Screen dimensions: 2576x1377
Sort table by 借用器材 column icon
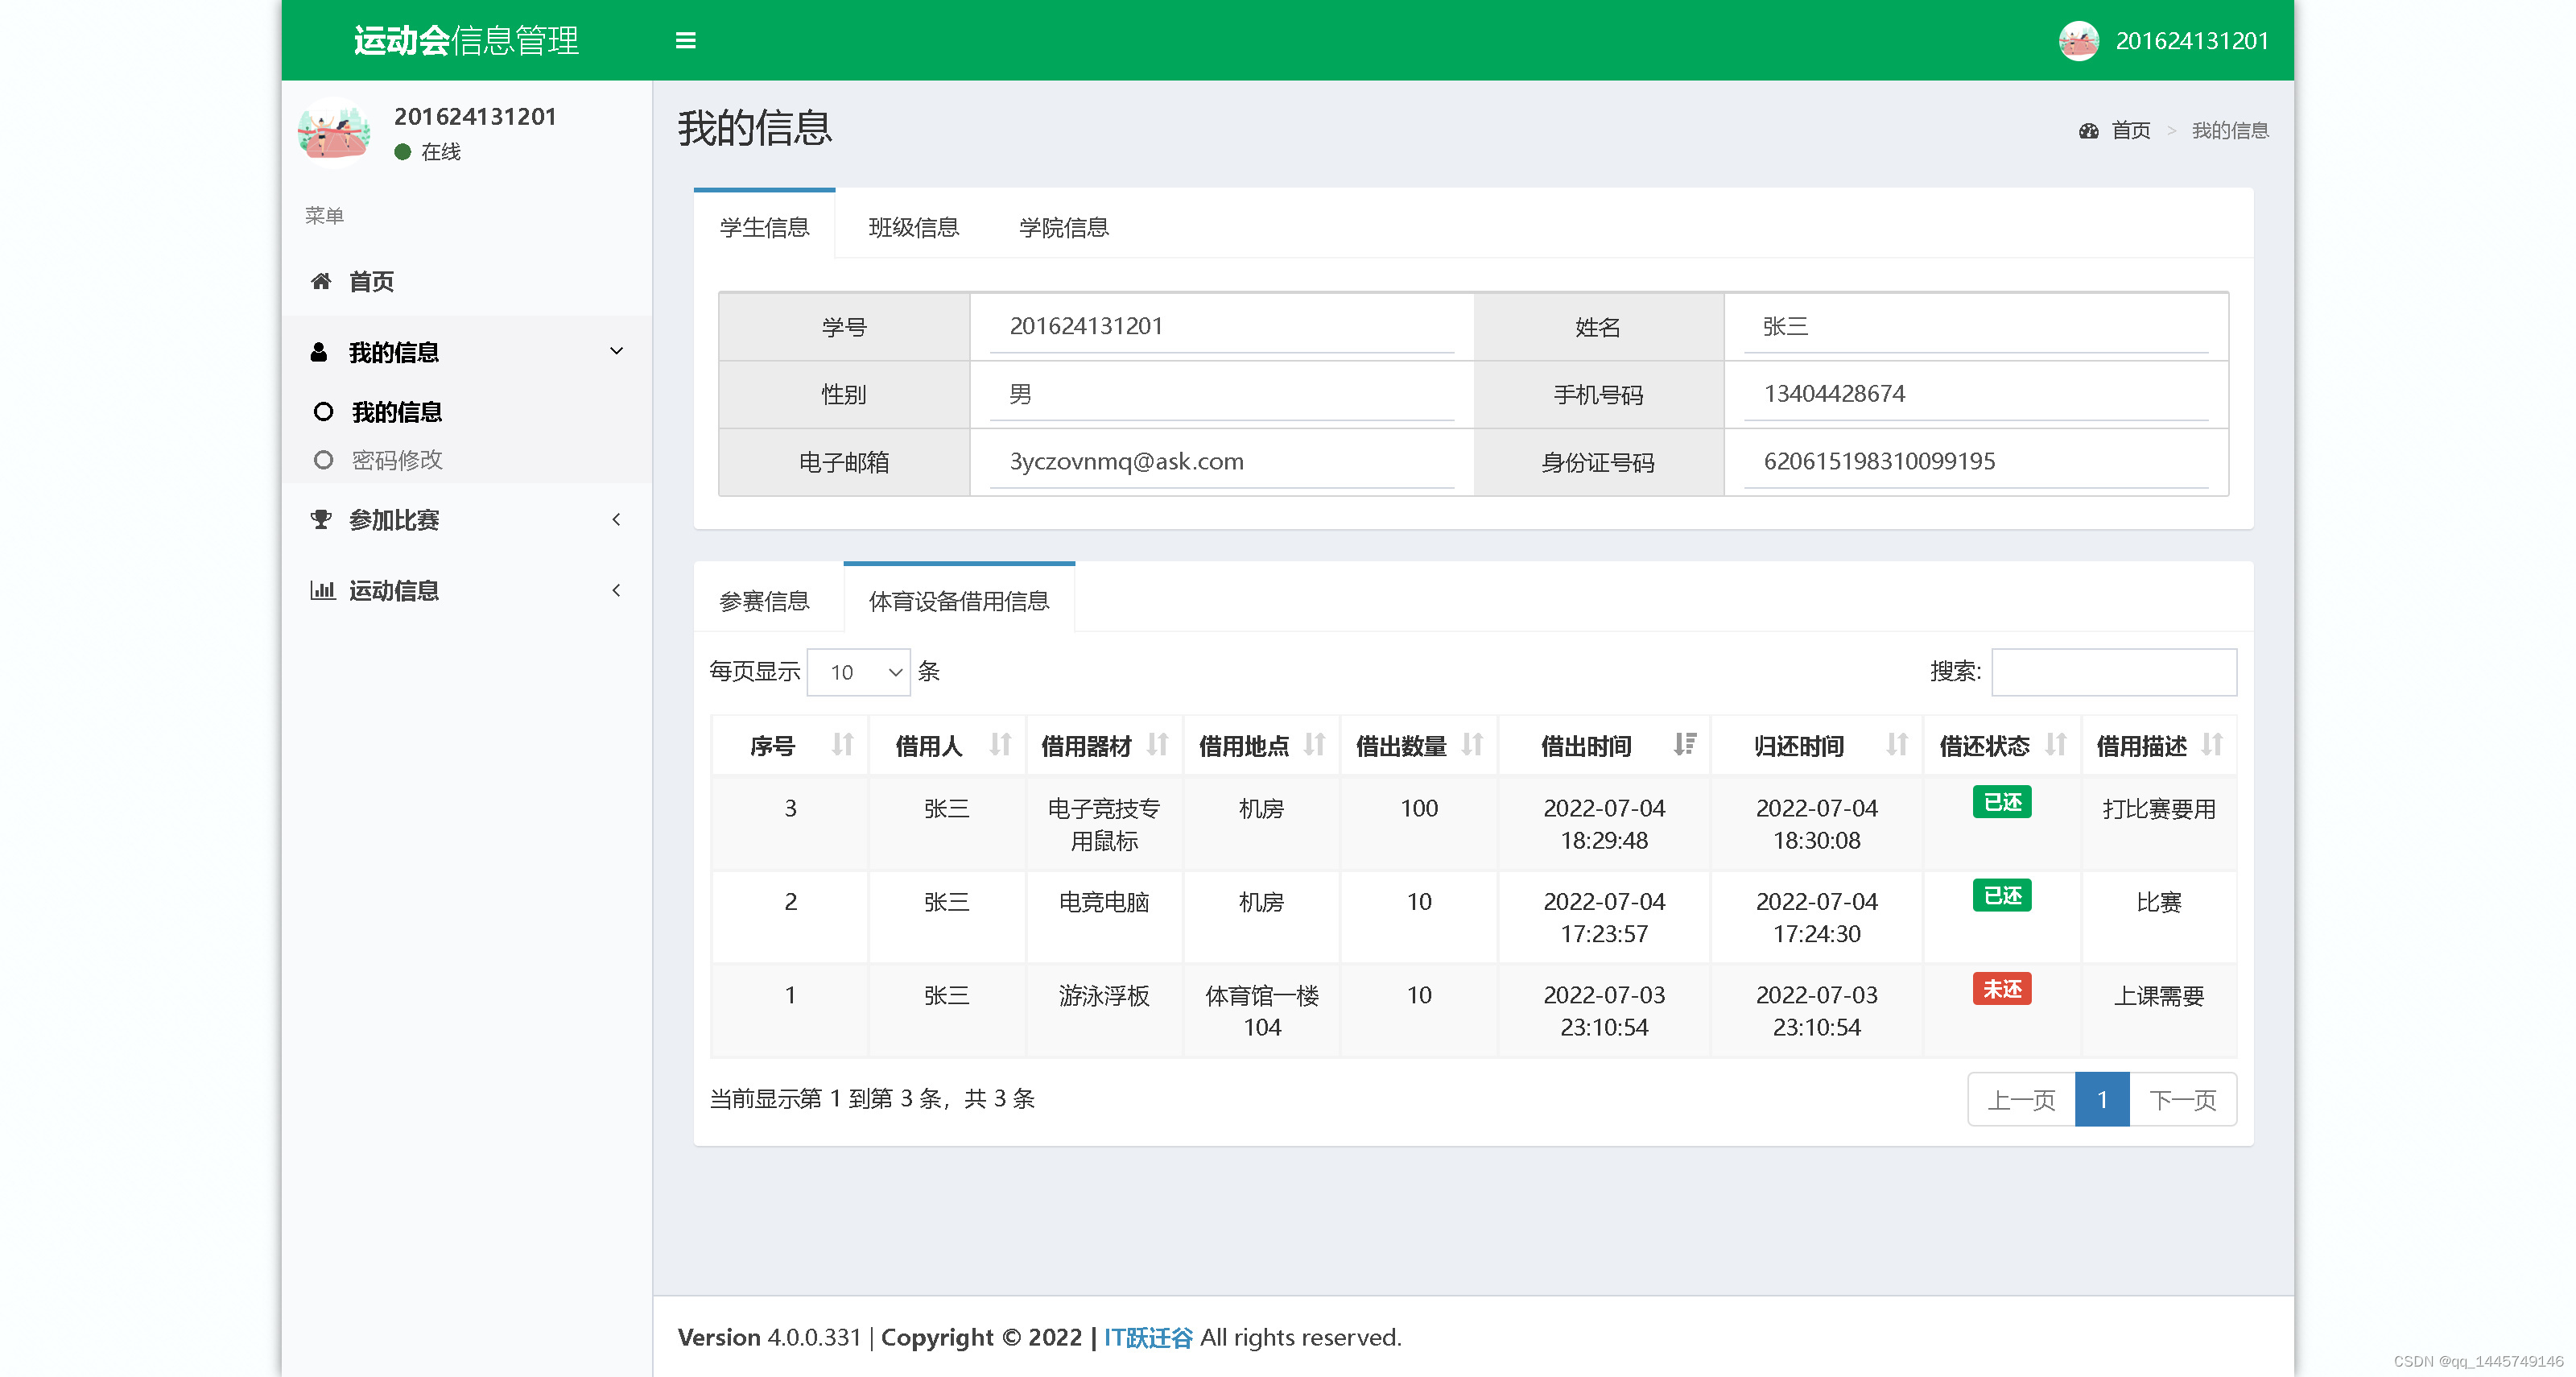(1157, 745)
